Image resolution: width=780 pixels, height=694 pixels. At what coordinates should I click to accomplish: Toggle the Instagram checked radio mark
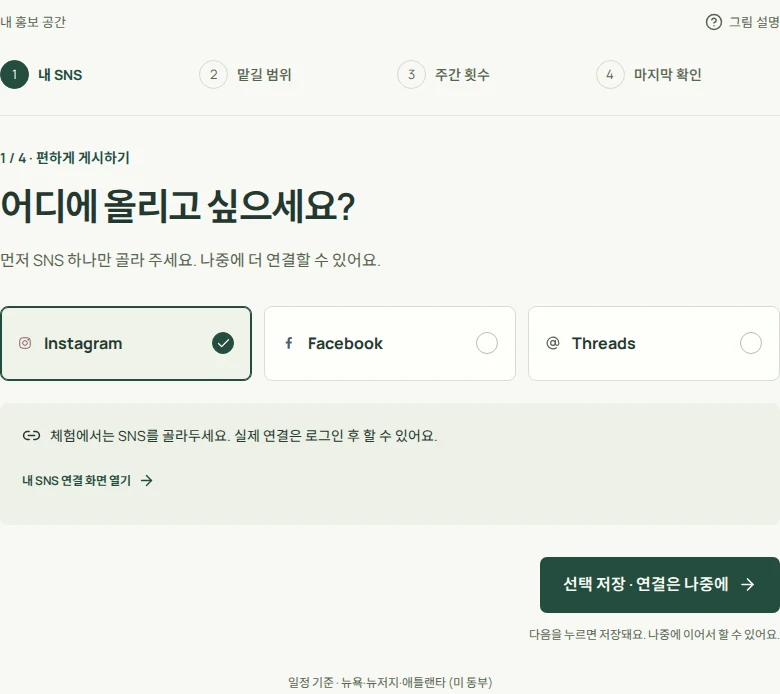click(223, 343)
